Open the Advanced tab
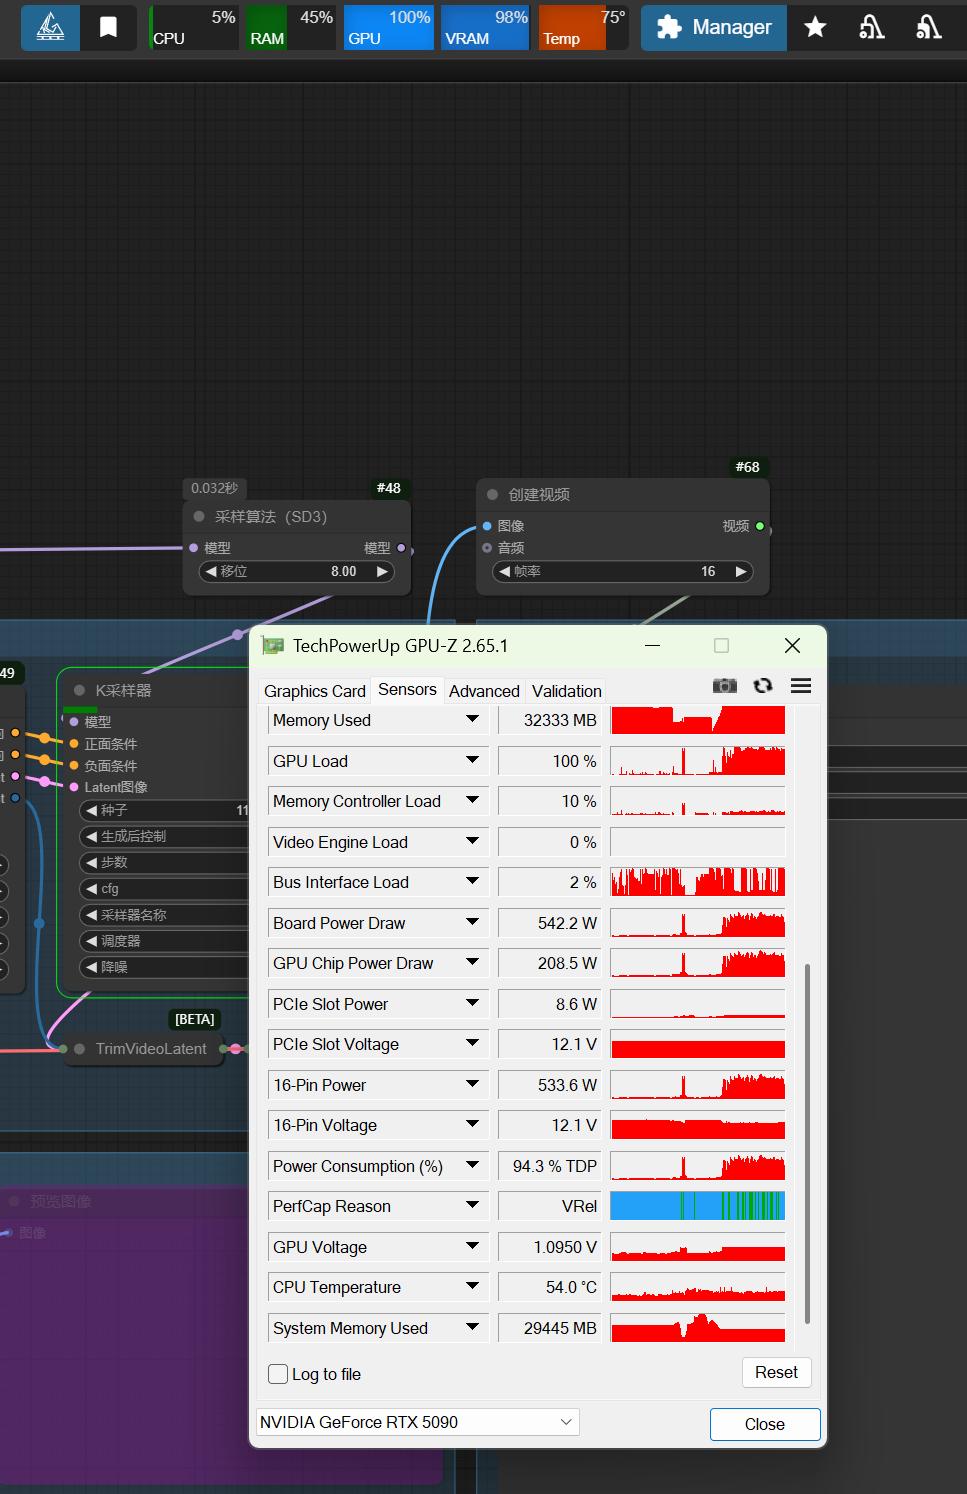The image size is (967, 1494). [x=484, y=691]
